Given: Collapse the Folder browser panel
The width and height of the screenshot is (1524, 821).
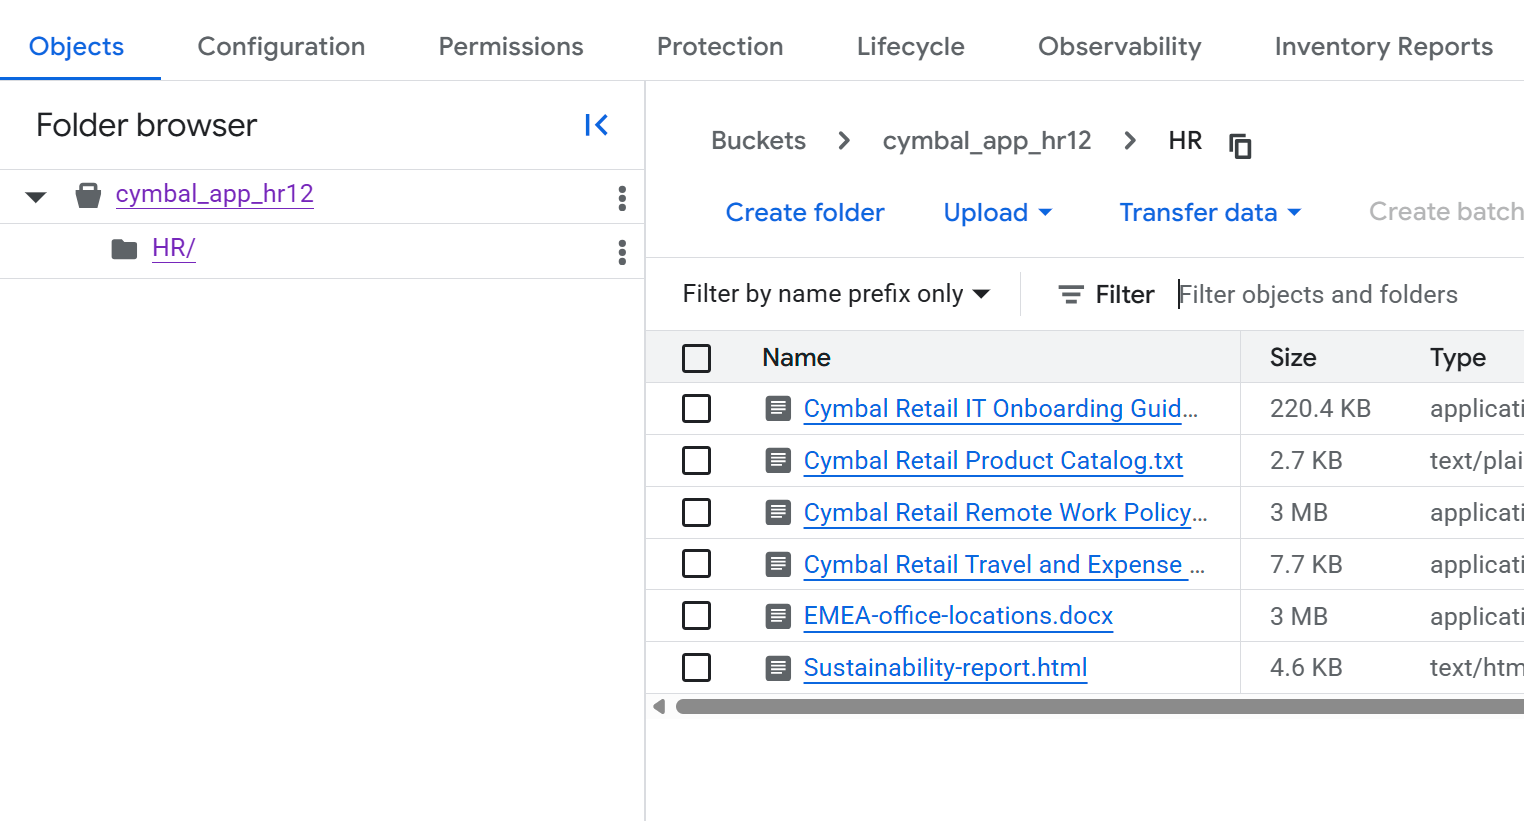Looking at the screenshot, I should pos(596,125).
